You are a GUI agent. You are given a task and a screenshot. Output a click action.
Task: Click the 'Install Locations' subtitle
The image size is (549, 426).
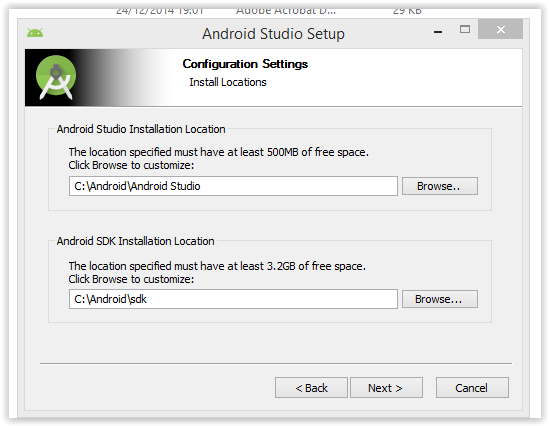click(228, 82)
